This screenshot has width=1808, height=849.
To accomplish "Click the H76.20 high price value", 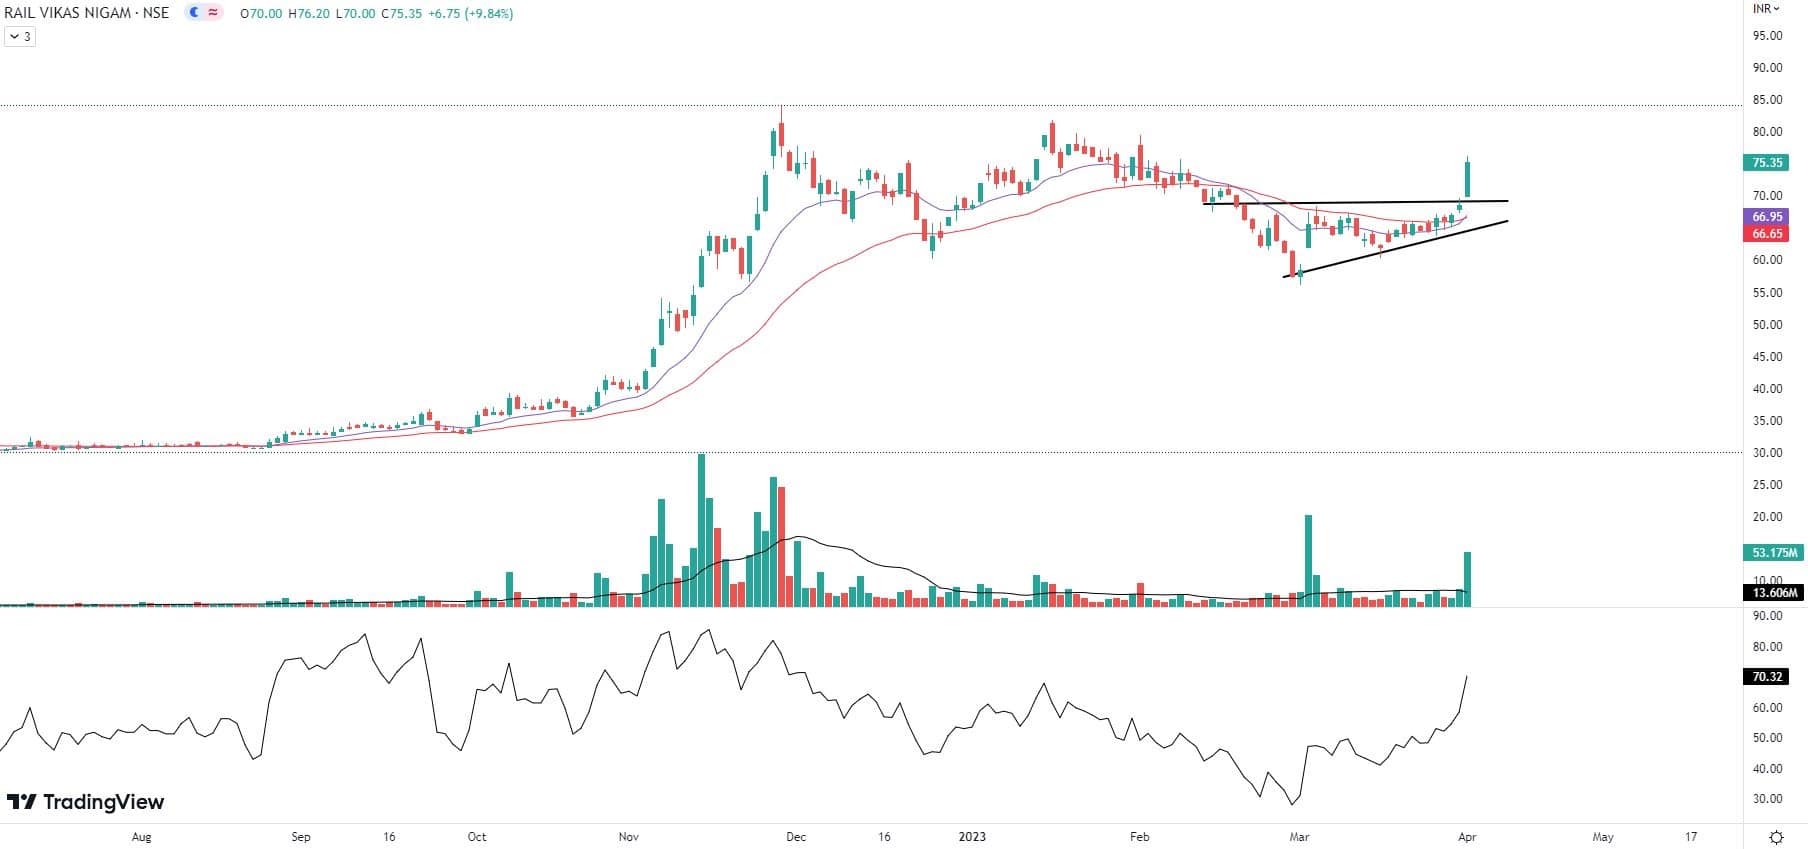I will point(309,14).
